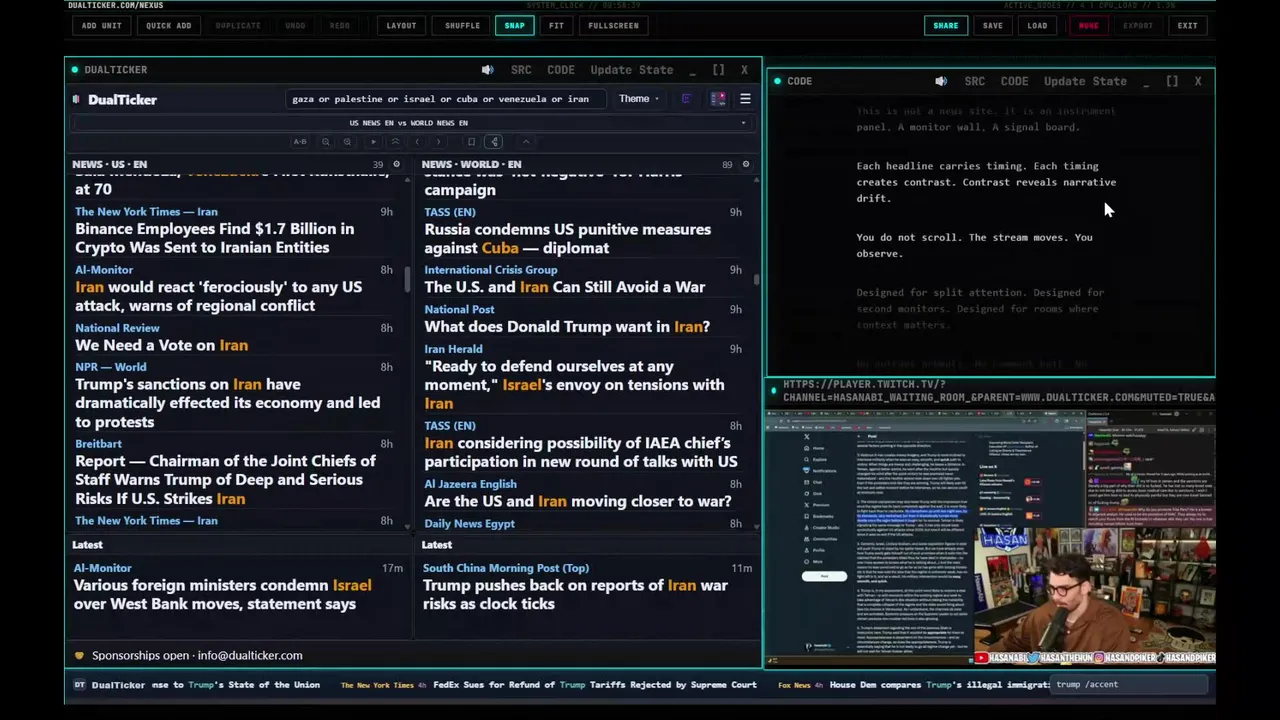Open 'The U.S. and Iran Can Still Avoid a War'
Image resolution: width=1280 pixels, height=720 pixels.
point(565,287)
